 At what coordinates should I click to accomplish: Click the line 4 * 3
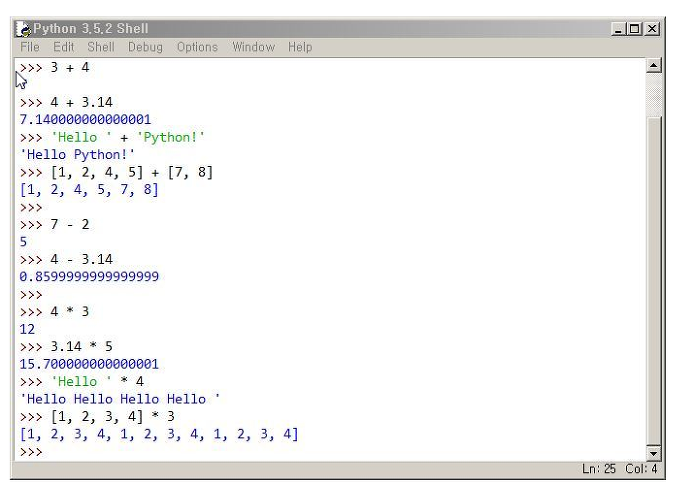click(54, 311)
